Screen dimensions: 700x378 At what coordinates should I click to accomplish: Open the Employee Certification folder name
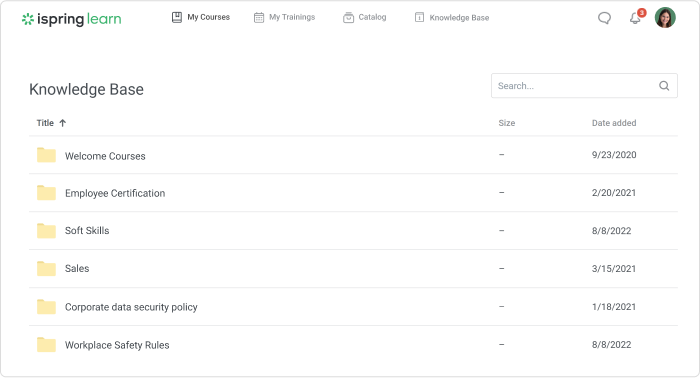coord(115,193)
